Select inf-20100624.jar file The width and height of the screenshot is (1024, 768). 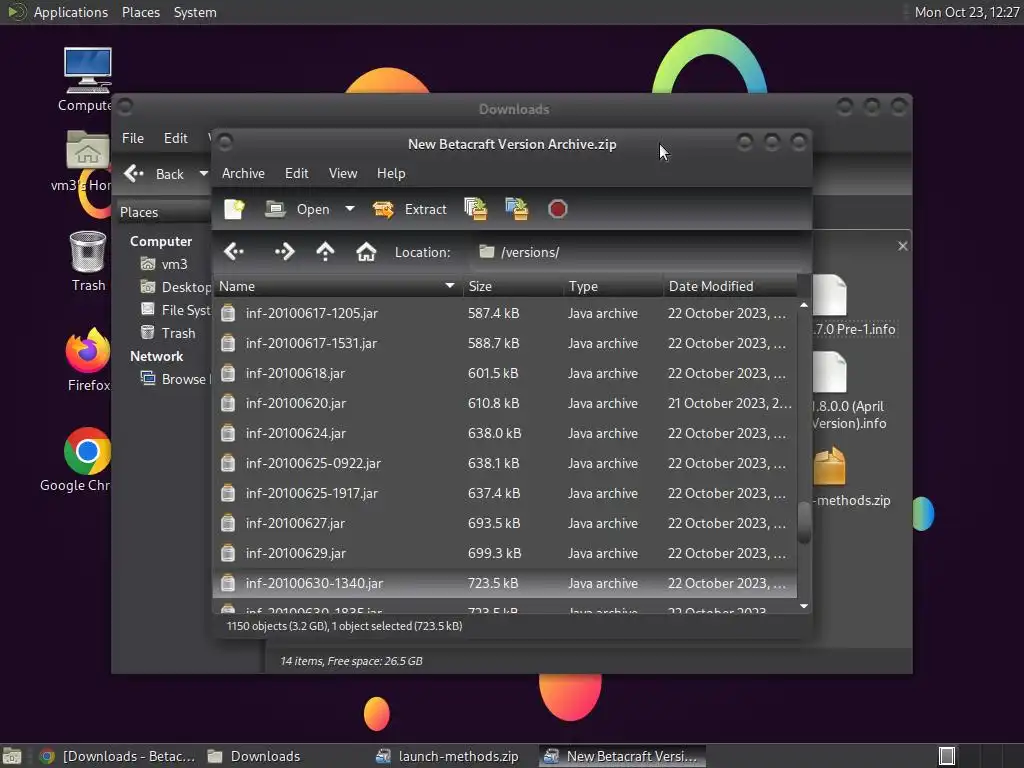pyautogui.click(x=505, y=434)
